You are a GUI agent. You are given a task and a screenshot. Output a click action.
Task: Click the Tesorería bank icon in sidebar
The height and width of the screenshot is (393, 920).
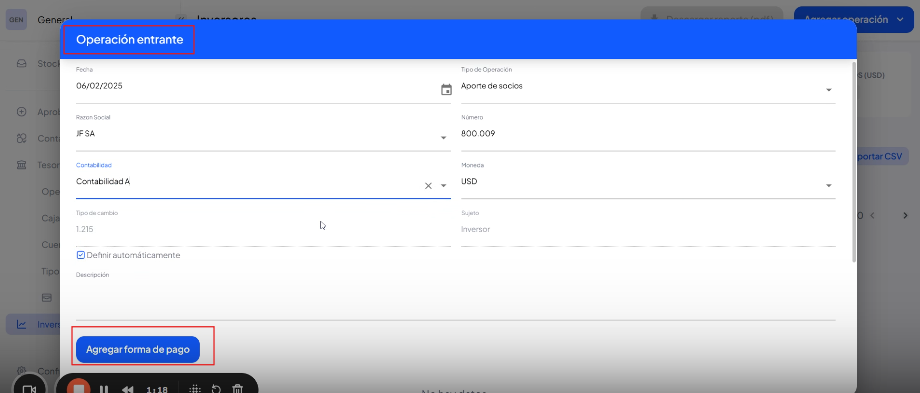click(22, 165)
